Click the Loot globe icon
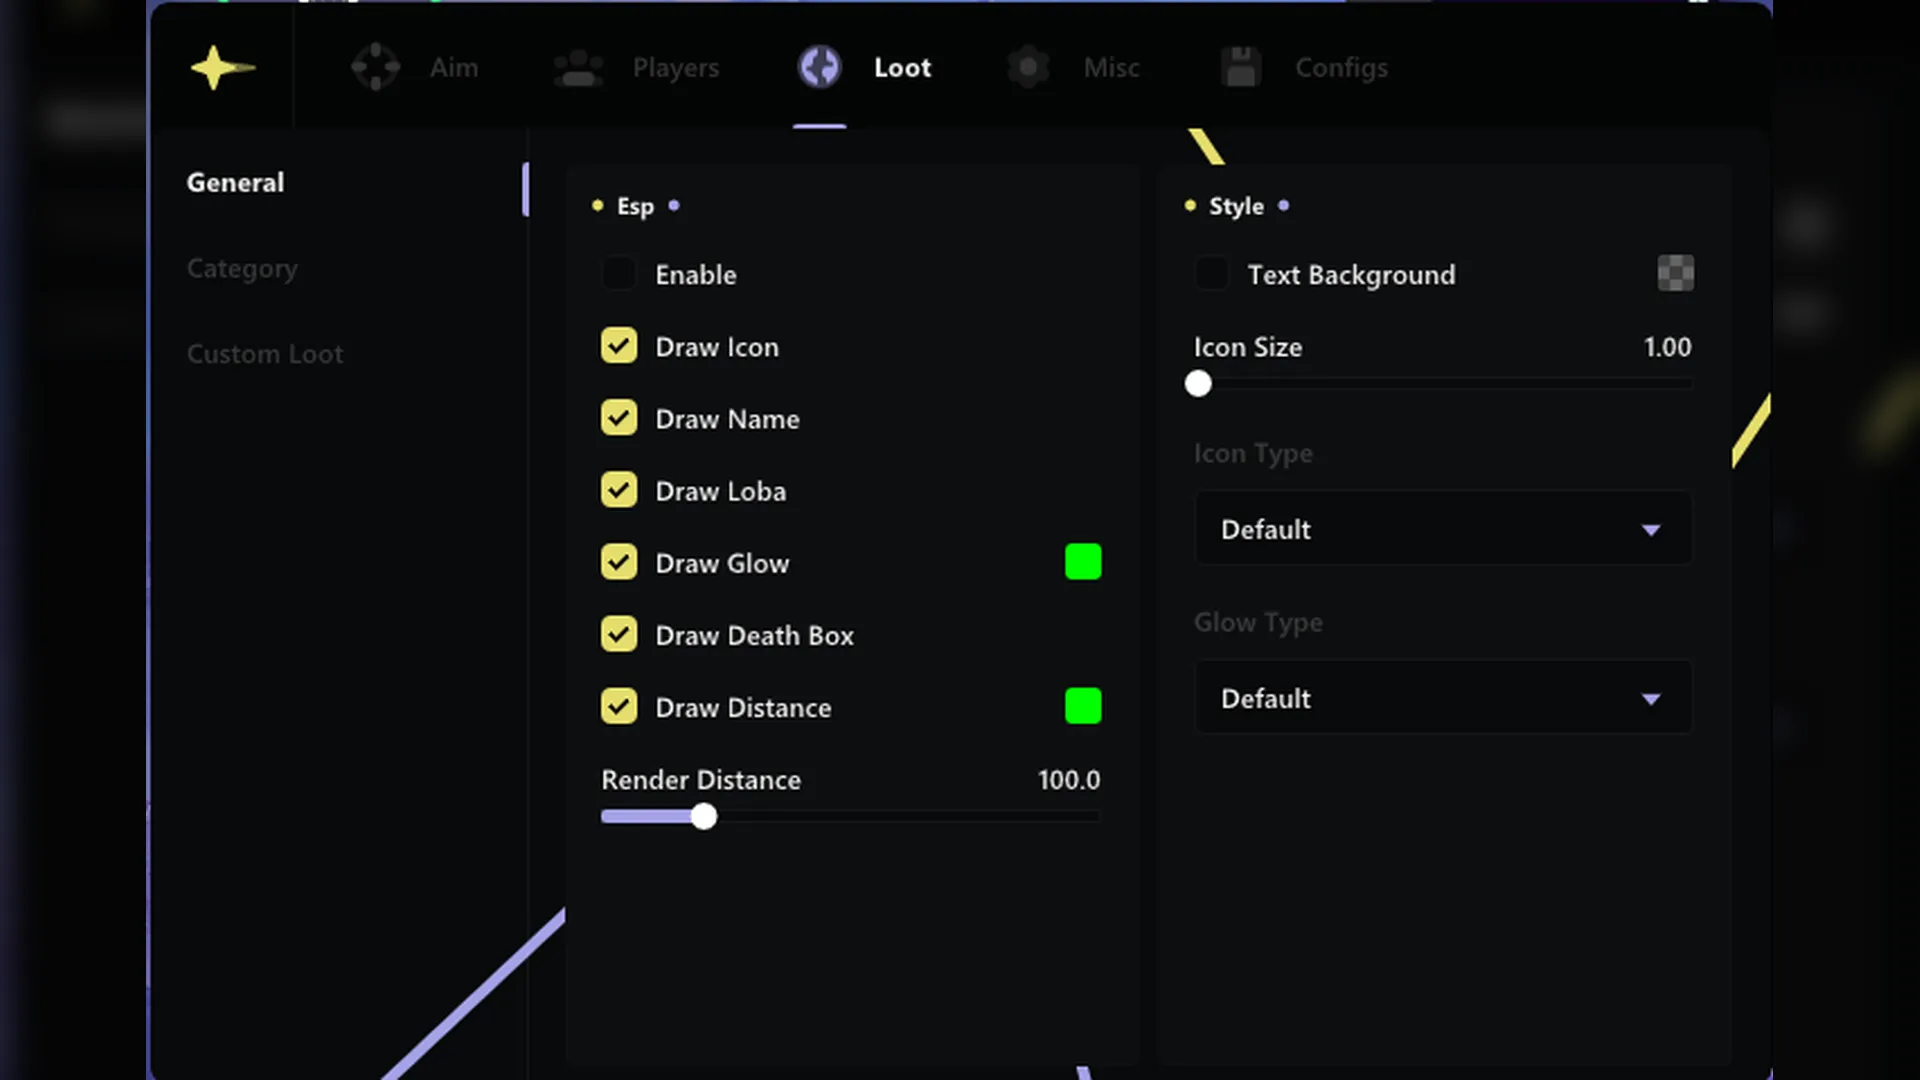Image resolution: width=1920 pixels, height=1080 pixels. click(x=820, y=68)
